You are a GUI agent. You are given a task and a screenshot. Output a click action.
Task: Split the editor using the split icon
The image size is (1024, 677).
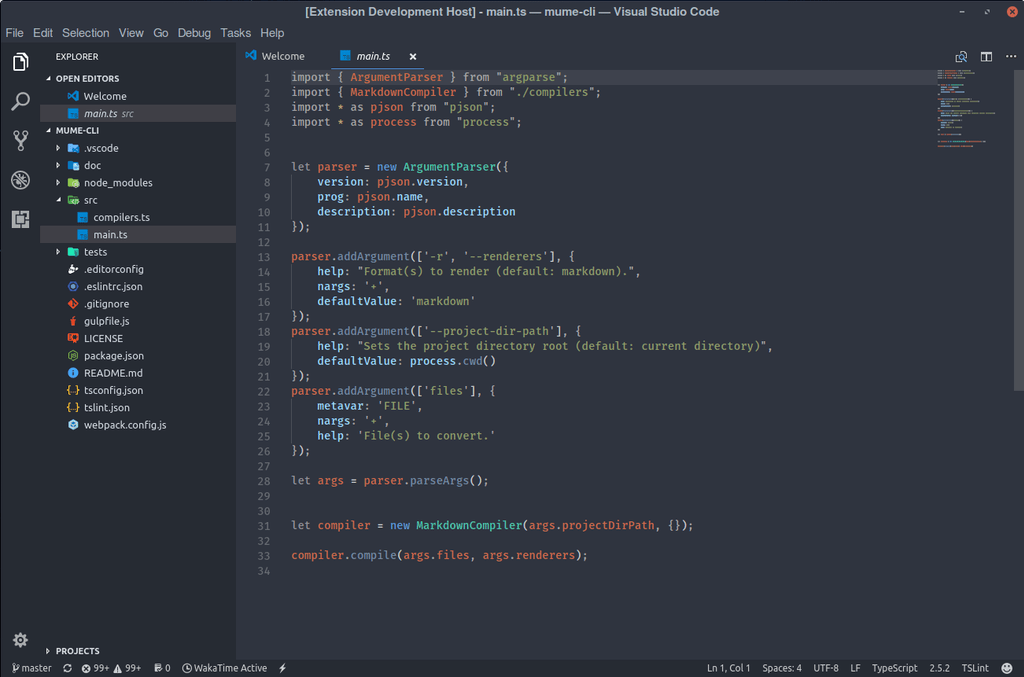[x=985, y=57]
